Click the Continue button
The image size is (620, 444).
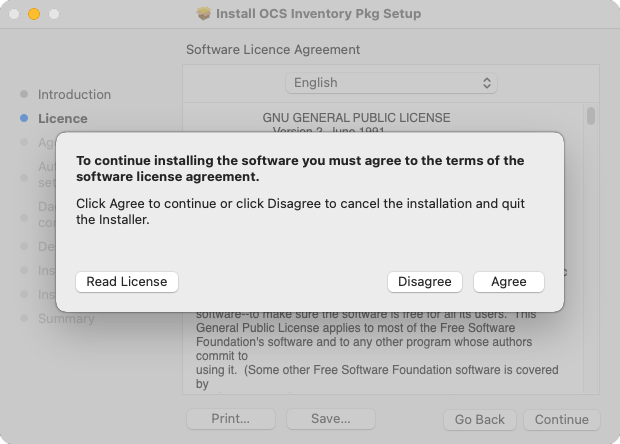(x=562, y=419)
